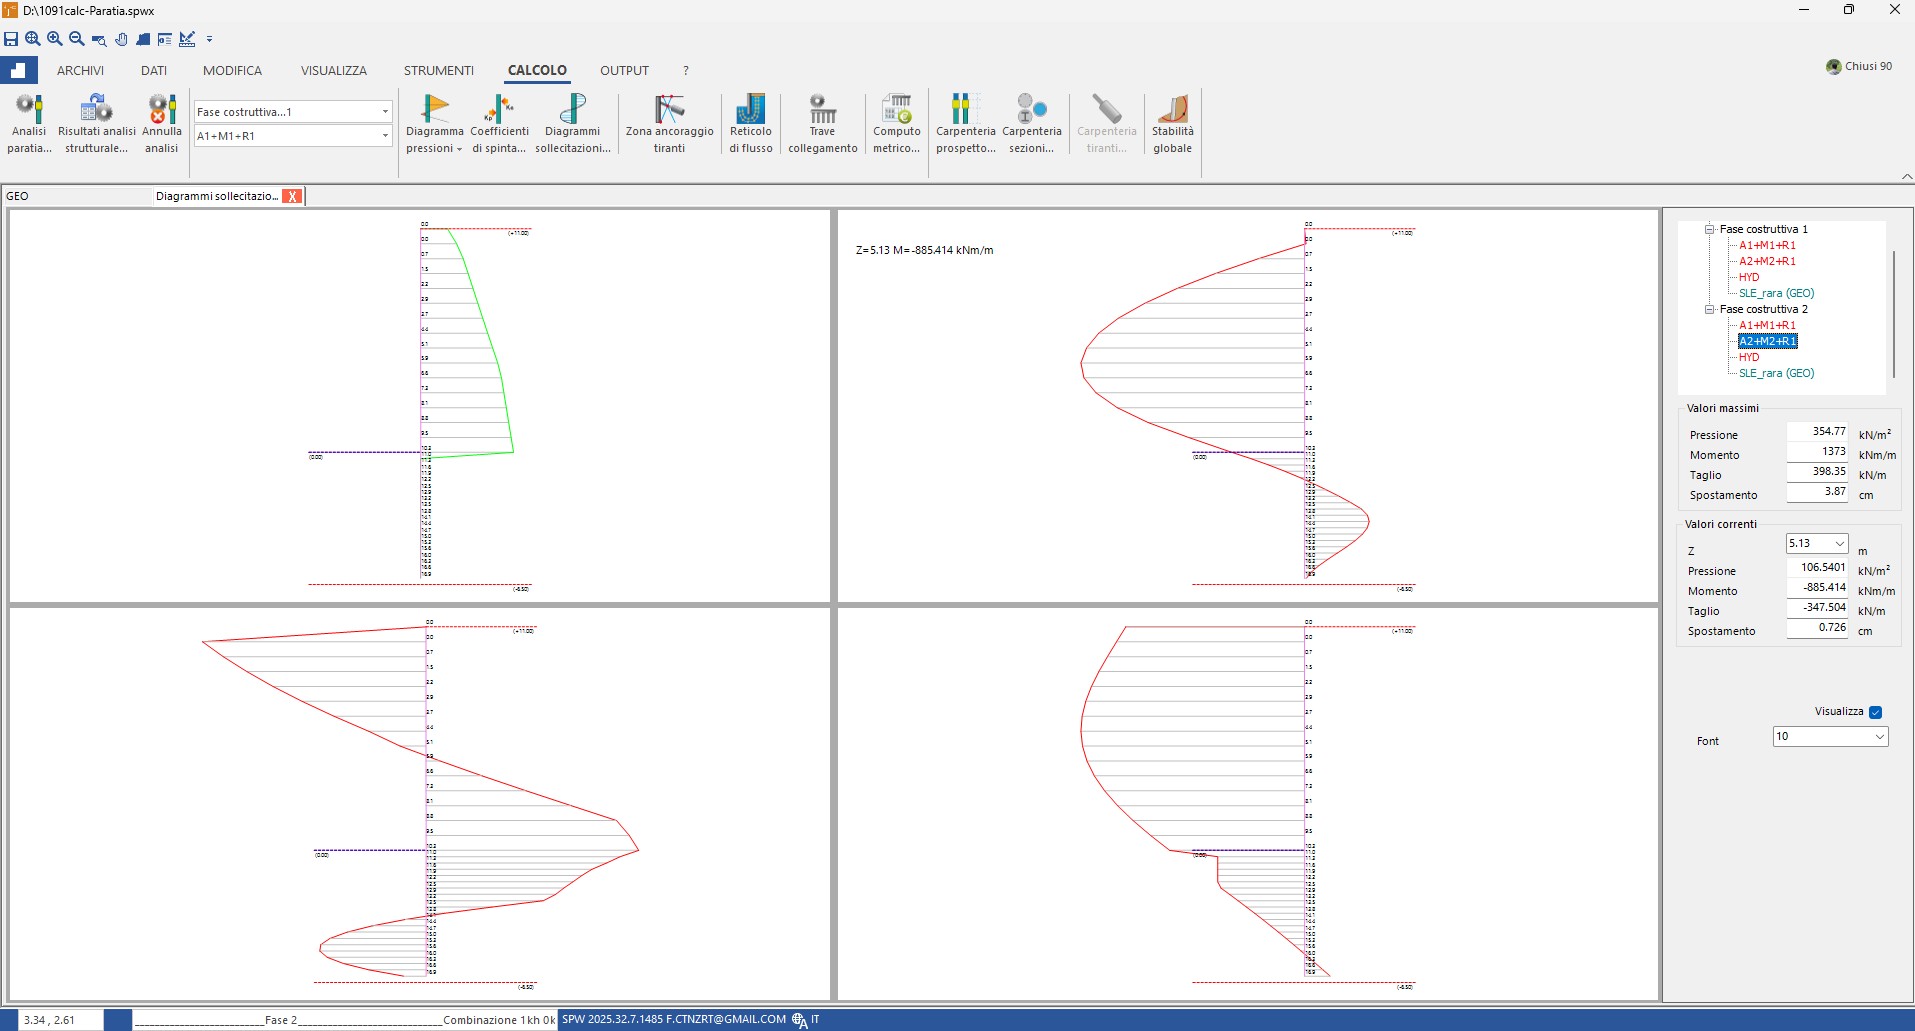
Task: Click the Fase 2 status bar label
Action: click(281, 1020)
